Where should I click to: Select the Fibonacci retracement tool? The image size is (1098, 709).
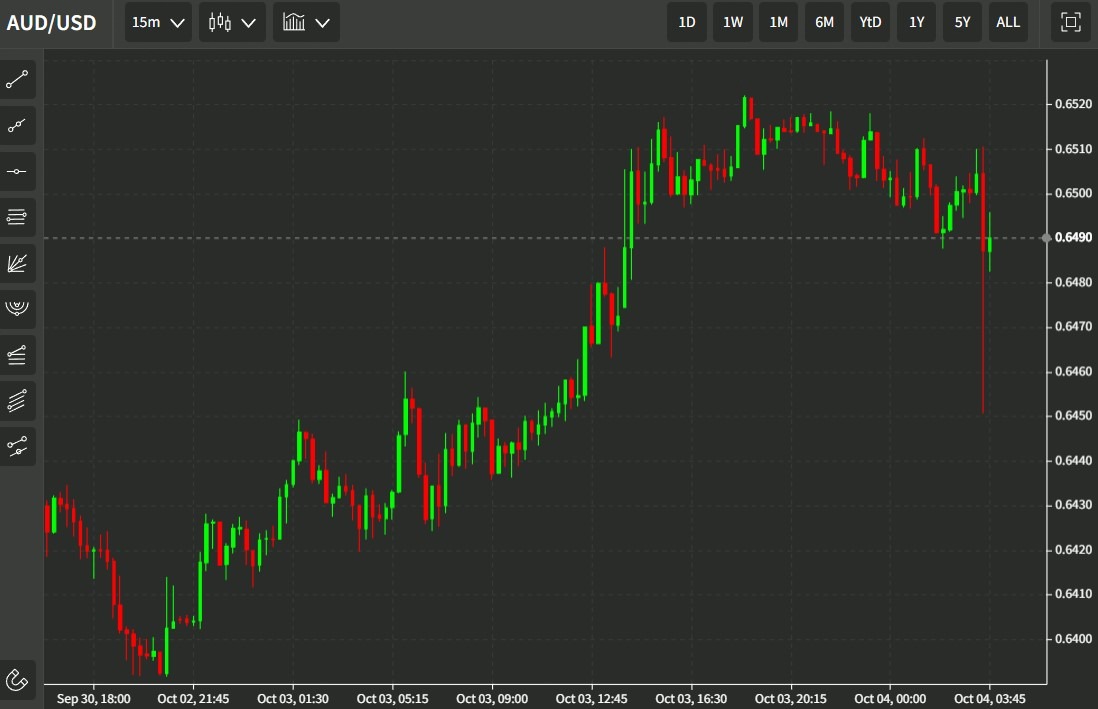17,354
